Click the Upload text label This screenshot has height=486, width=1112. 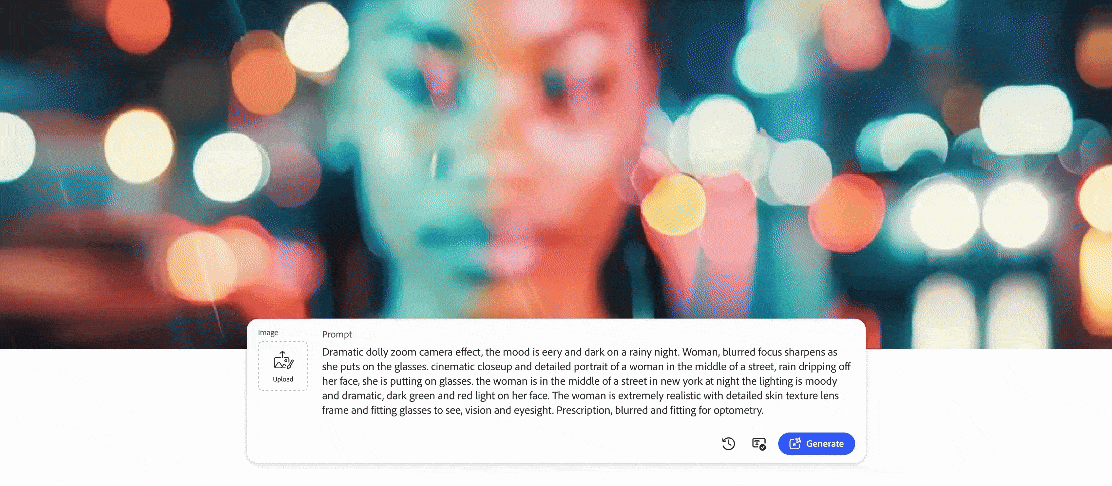click(282, 380)
